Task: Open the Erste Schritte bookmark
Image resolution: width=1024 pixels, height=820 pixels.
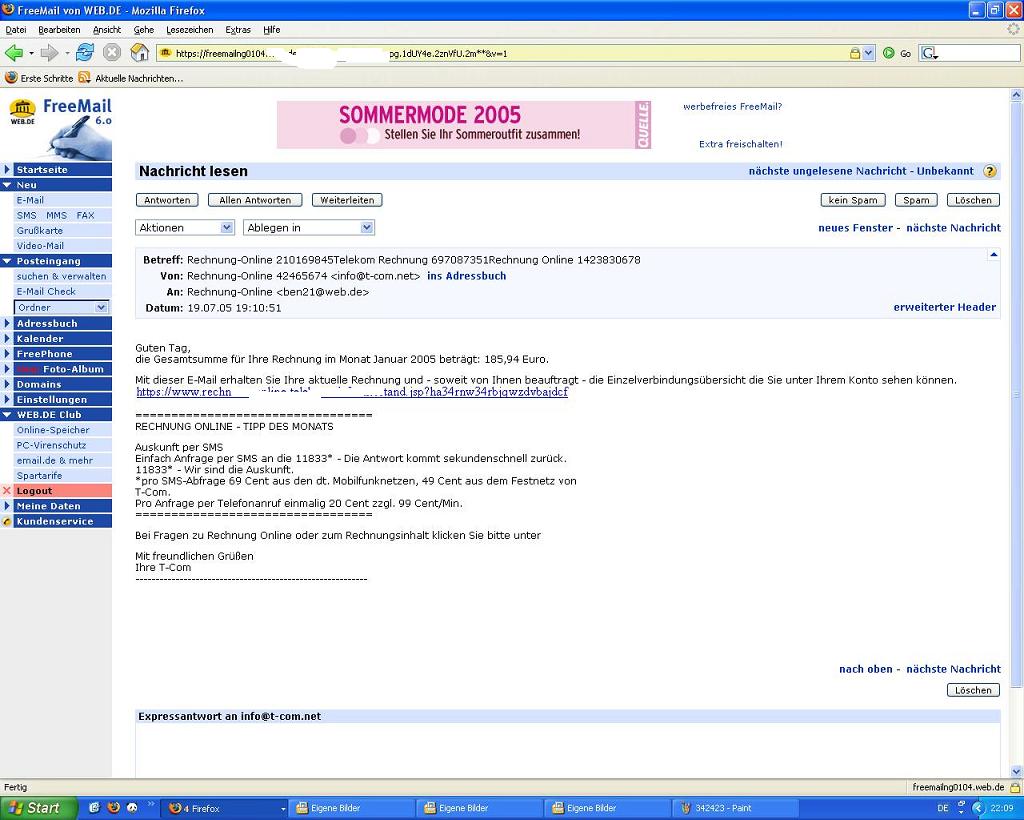Action: 39,78
